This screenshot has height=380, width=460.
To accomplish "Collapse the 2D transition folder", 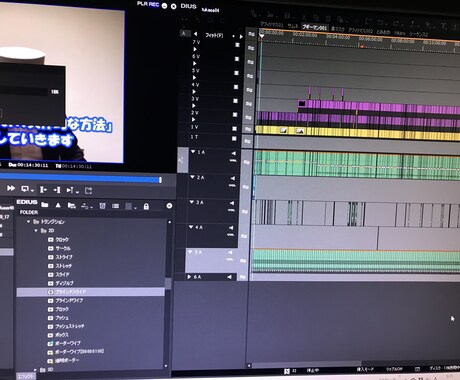I will pyautogui.click(x=36, y=230).
